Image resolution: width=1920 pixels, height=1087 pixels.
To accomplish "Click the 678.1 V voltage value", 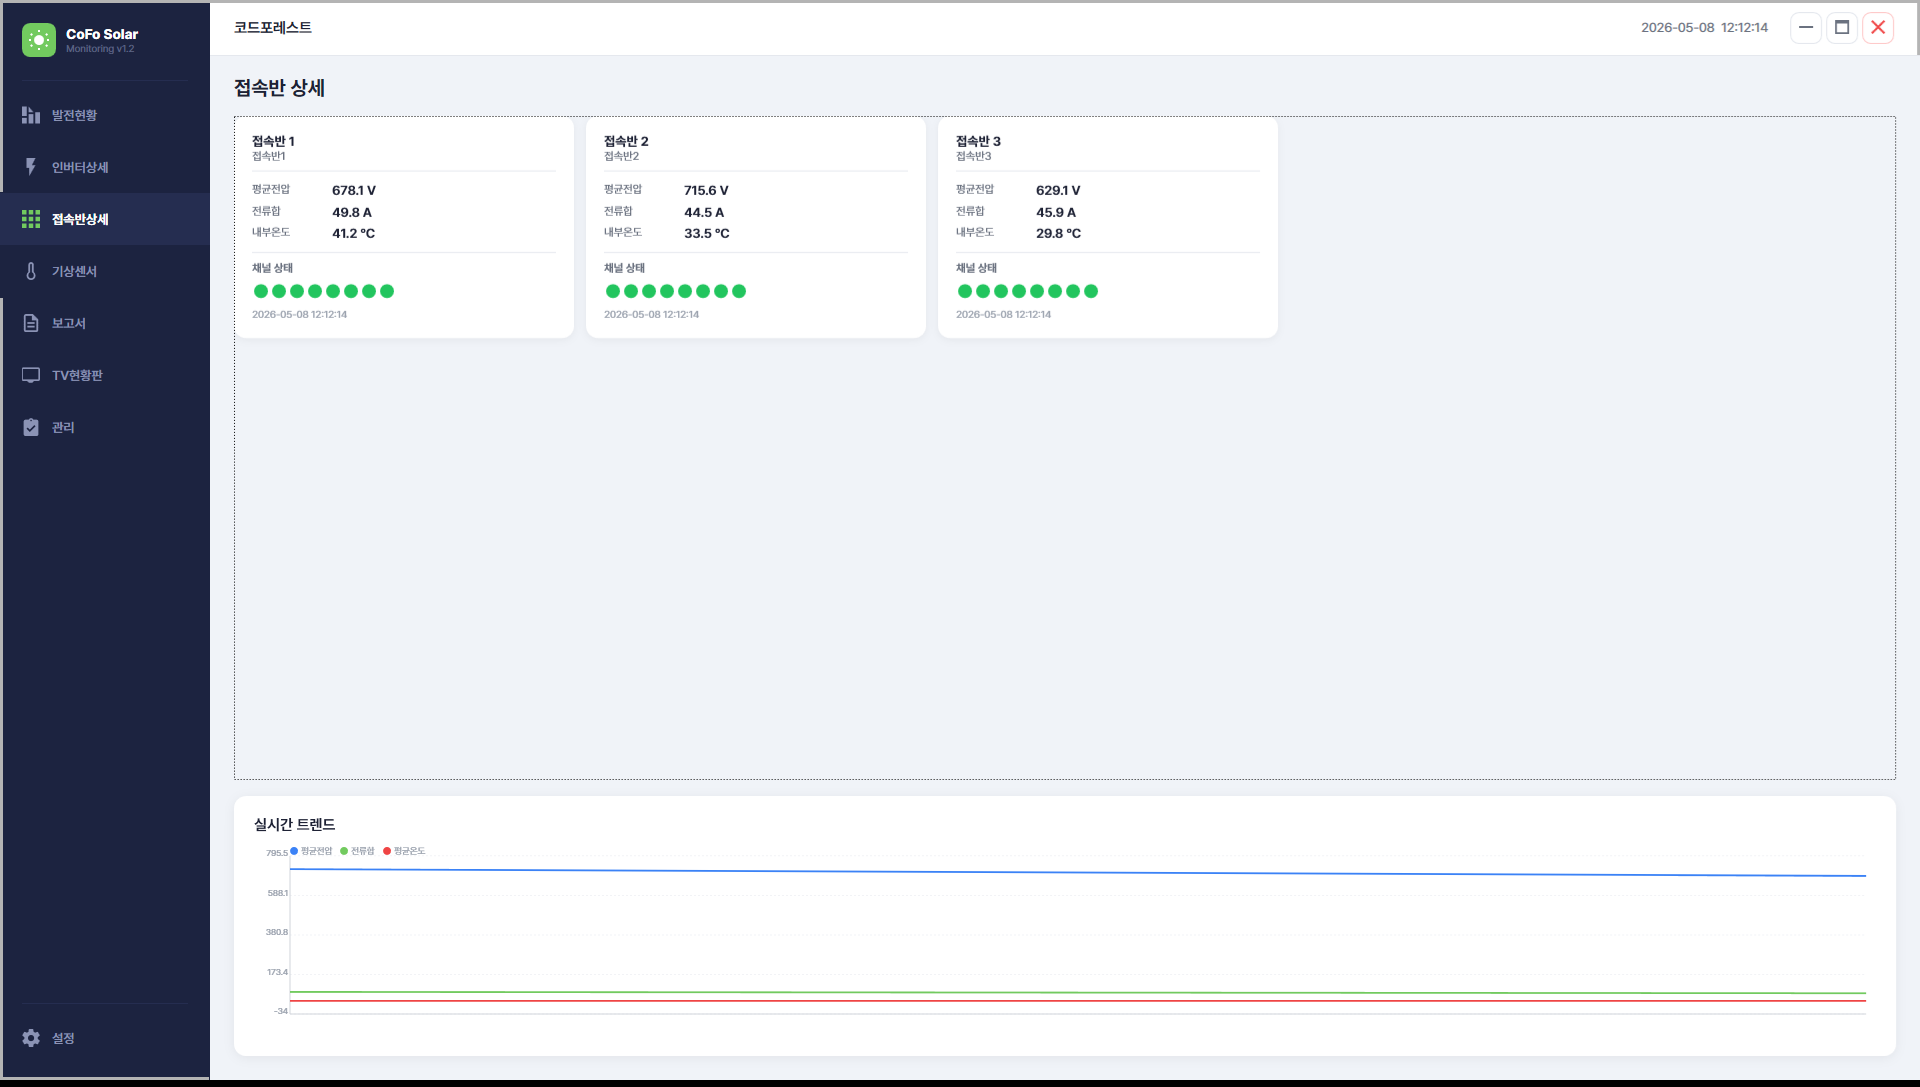I will pos(354,190).
